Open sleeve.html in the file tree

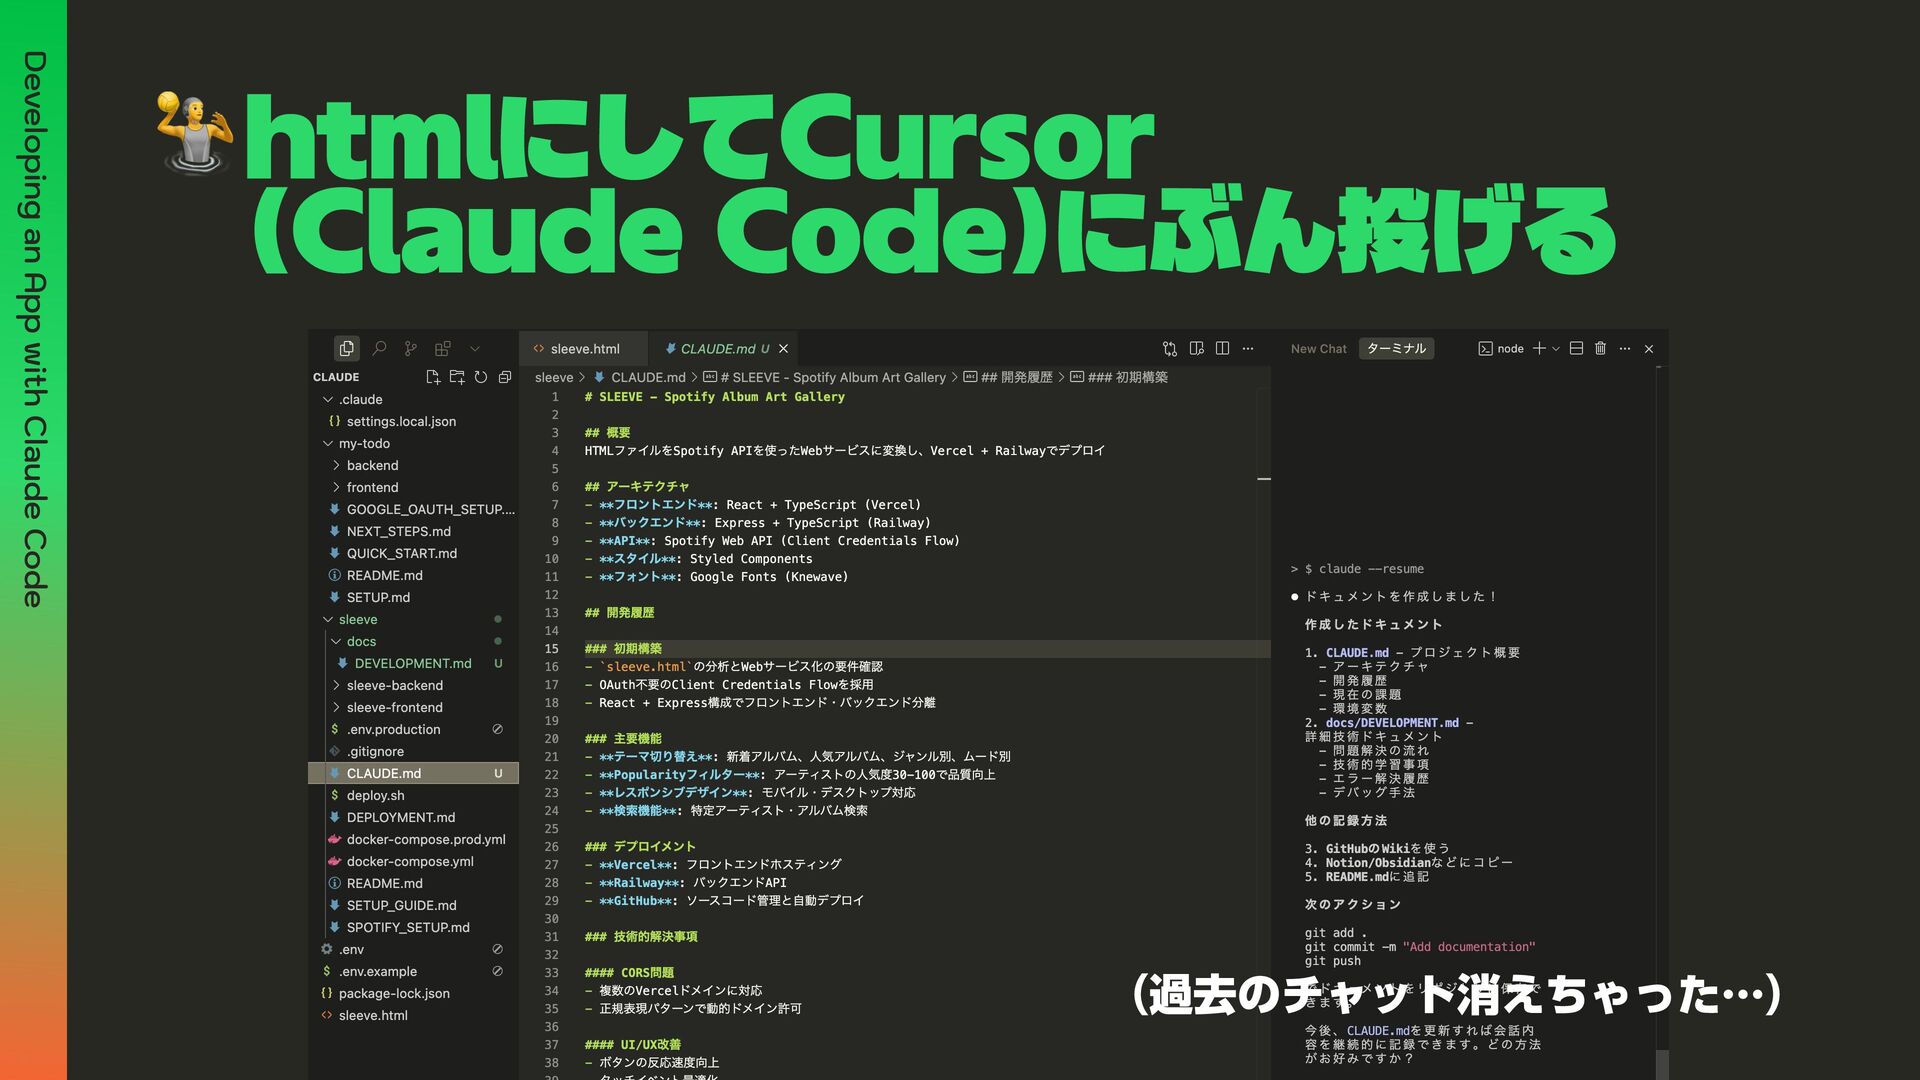[414, 1015]
